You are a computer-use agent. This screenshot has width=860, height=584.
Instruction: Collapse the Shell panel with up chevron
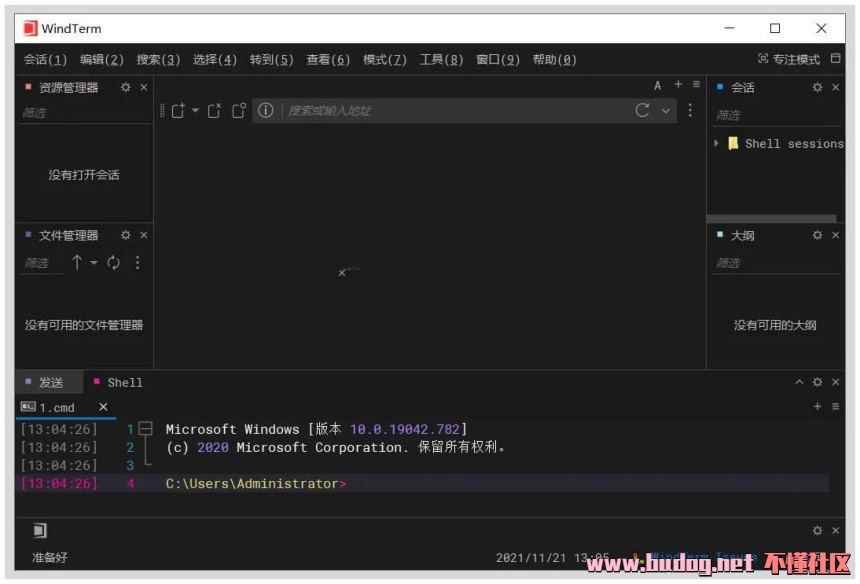799,382
